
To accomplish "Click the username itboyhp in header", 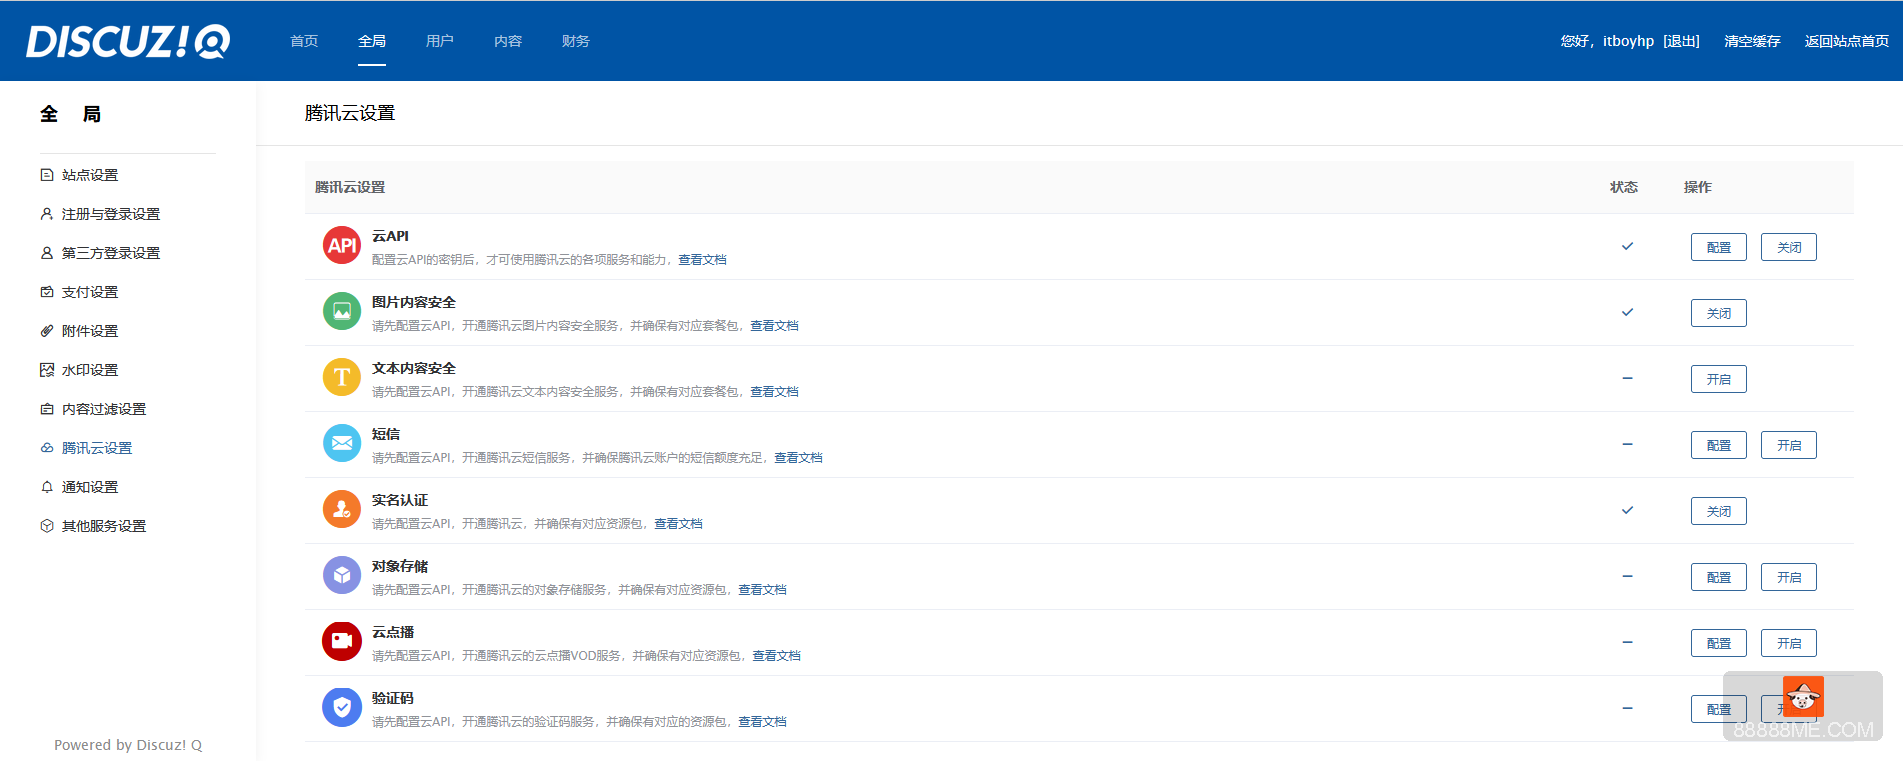I will tap(1628, 41).
